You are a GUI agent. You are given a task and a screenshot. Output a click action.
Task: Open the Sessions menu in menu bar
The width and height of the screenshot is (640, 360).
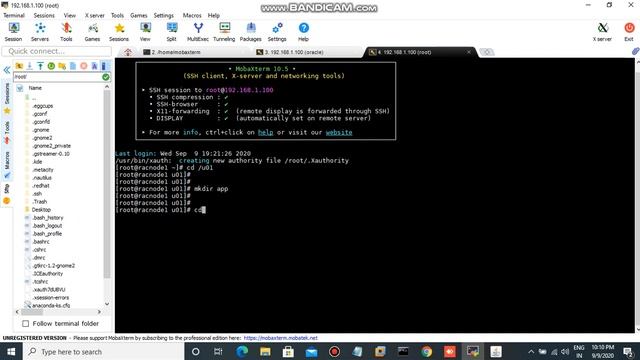pos(44,15)
